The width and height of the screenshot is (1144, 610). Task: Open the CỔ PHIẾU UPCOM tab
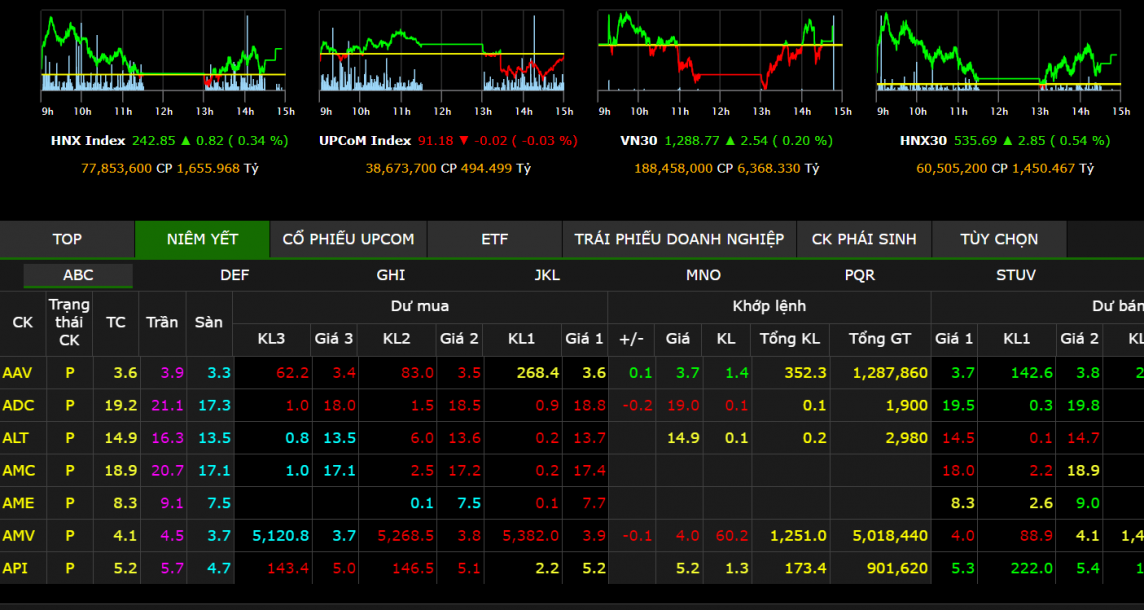pos(348,239)
